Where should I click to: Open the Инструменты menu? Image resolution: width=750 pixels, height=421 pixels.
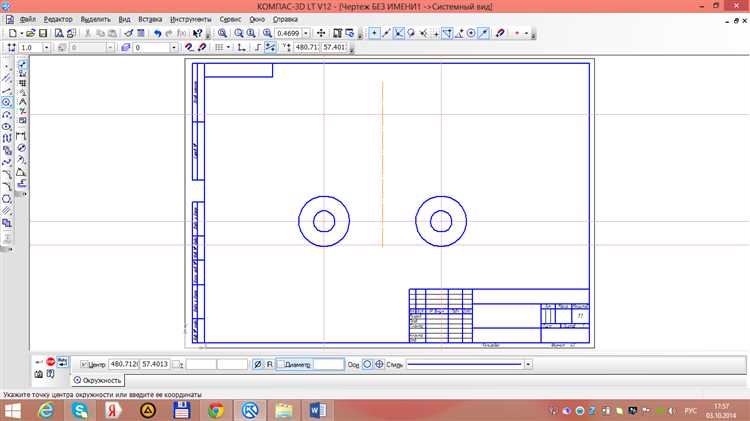pos(190,20)
